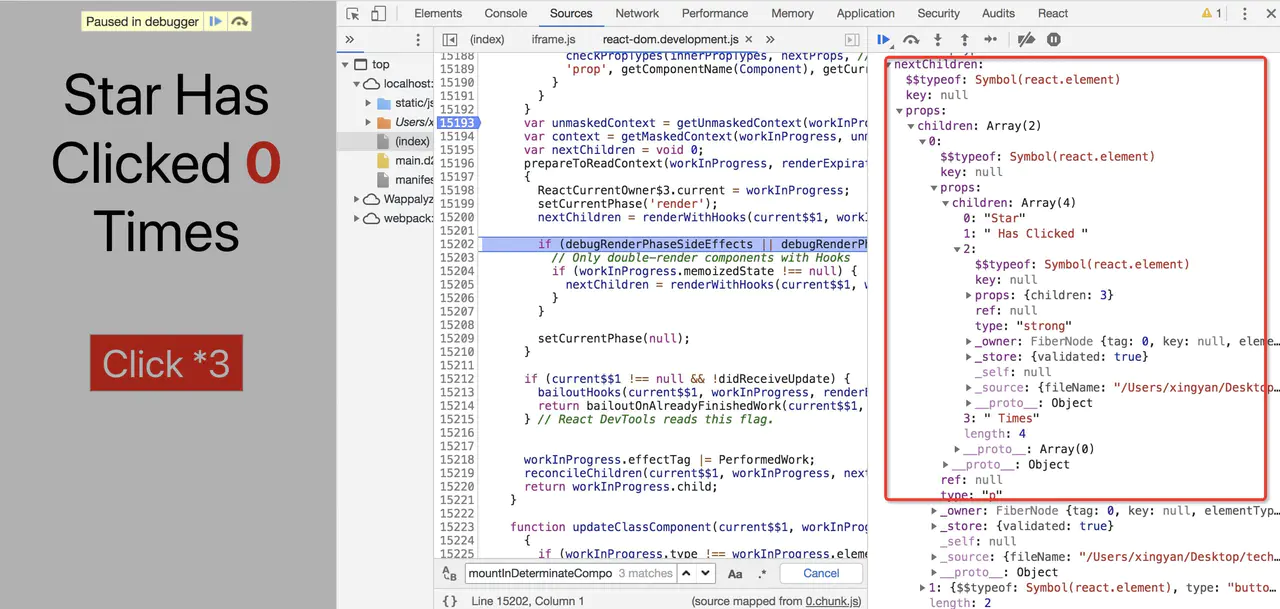Click the Step out of function icon

click(964, 39)
